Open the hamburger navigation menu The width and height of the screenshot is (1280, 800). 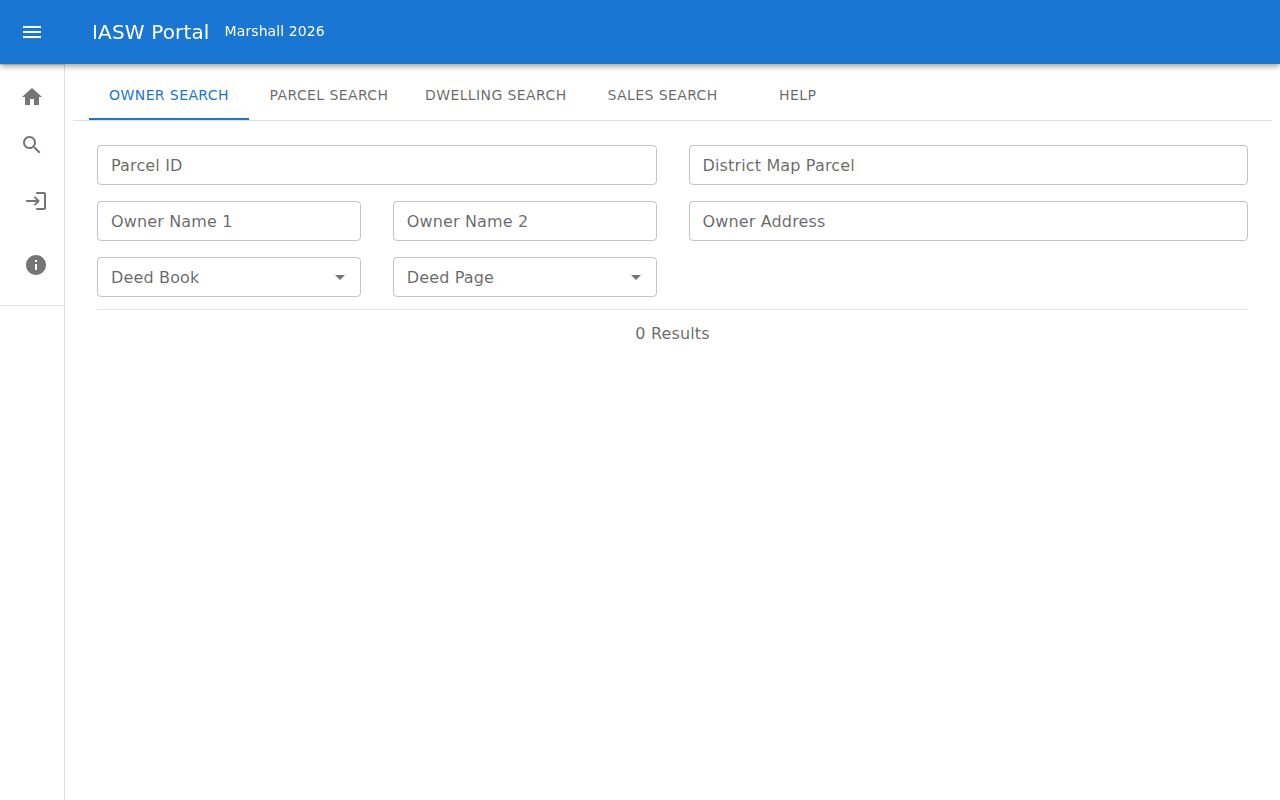(x=32, y=32)
